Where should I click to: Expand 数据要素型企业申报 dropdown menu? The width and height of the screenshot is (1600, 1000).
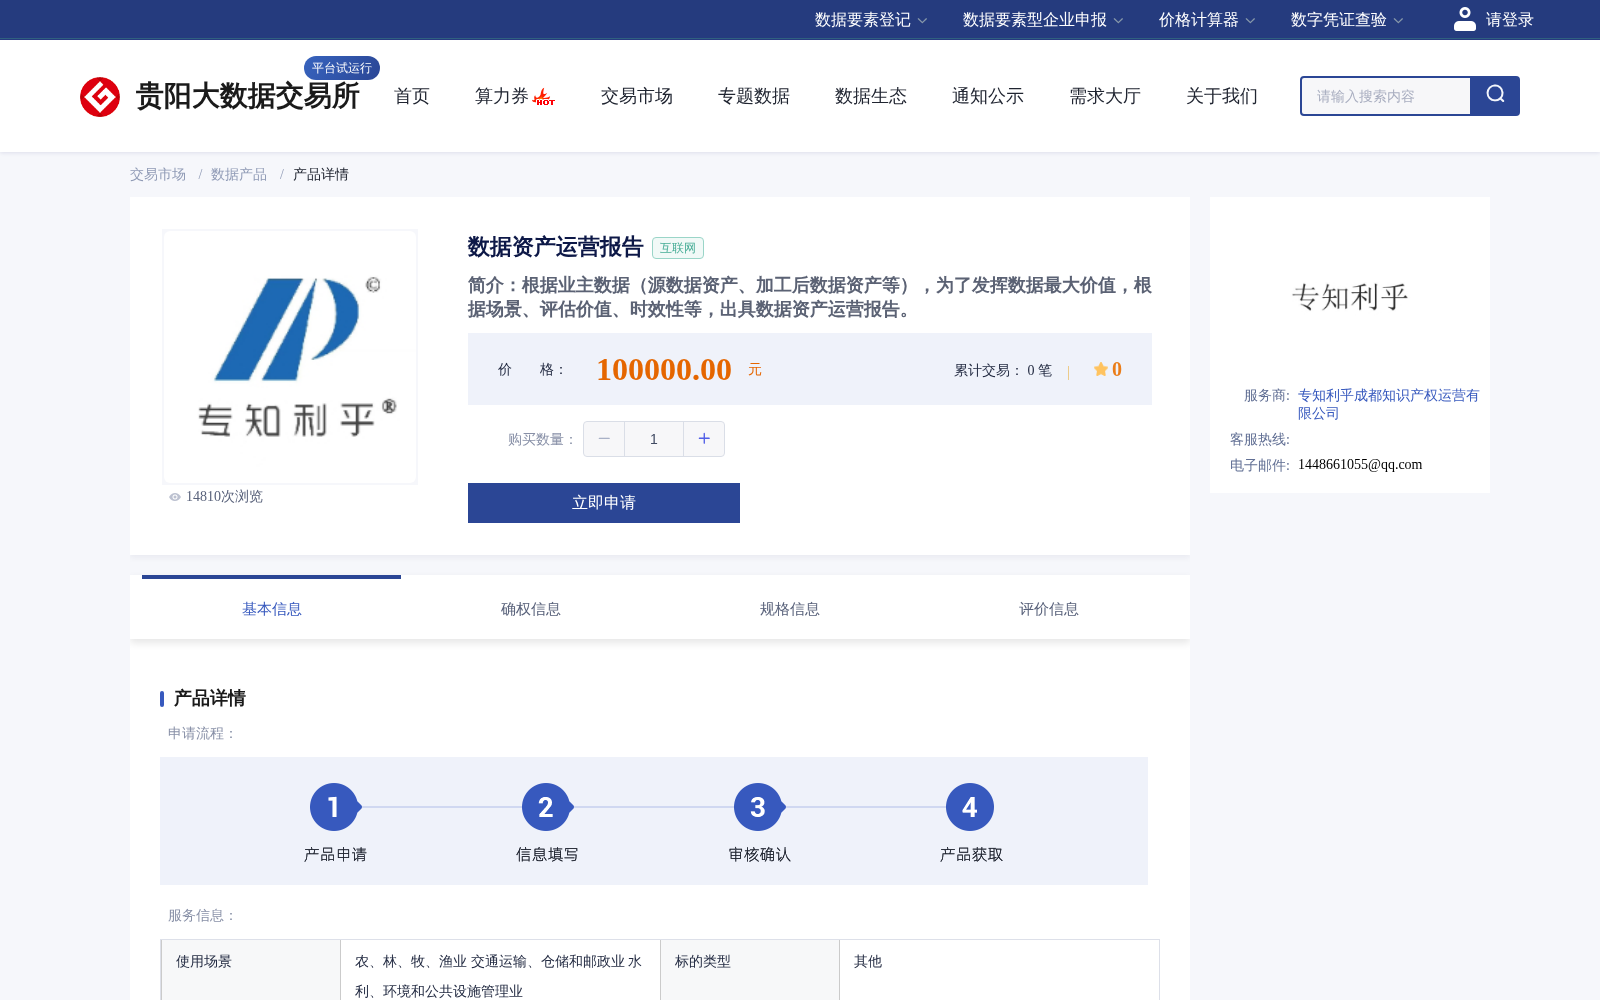point(1043,20)
